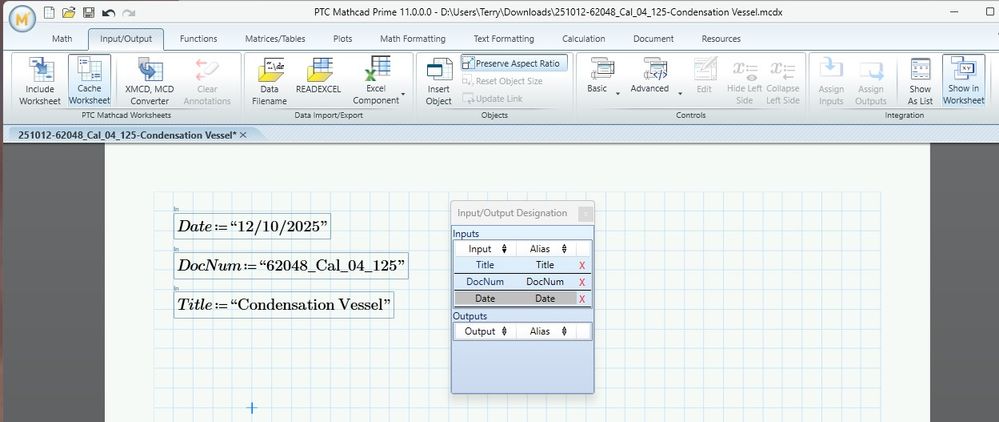Screen dimensions: 999x422
Task: Open the Functions ribbon tab
Action: [x=198, y=38]
